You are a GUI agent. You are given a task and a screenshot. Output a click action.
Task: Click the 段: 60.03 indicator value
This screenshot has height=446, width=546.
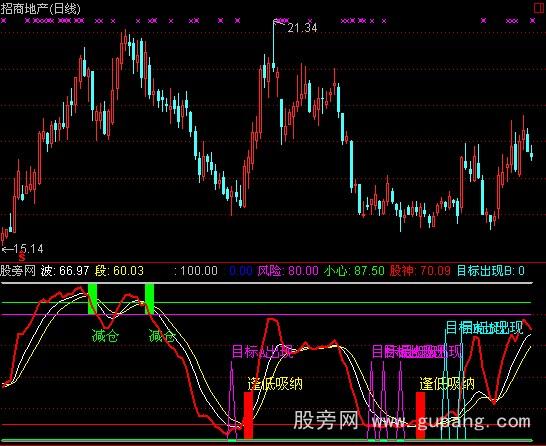click(x=119, y=270)
